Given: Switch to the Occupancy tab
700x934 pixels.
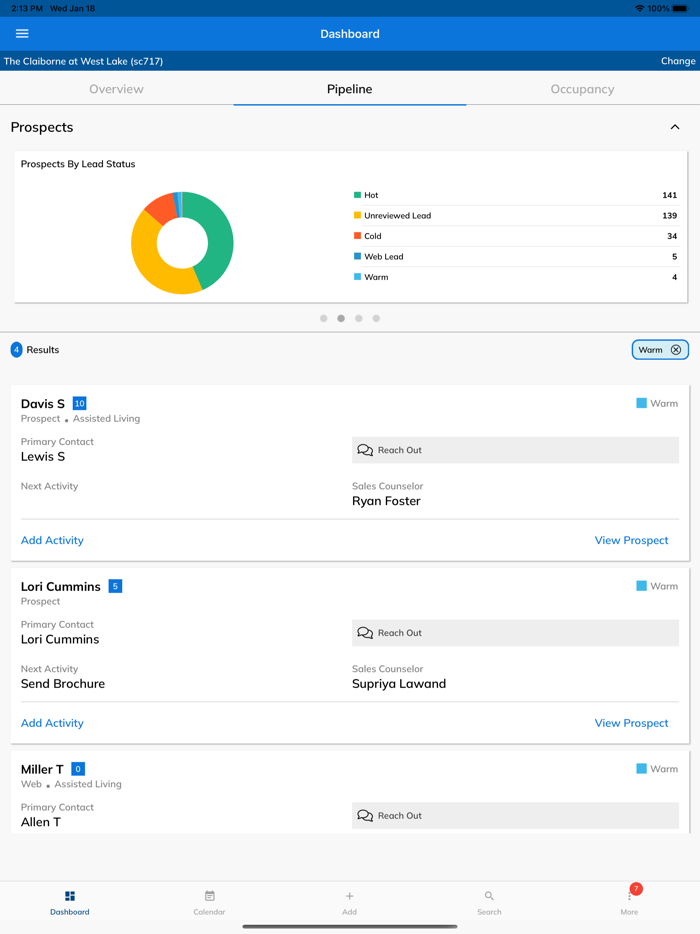Looking at the screenshot, I should click(582, 89).
